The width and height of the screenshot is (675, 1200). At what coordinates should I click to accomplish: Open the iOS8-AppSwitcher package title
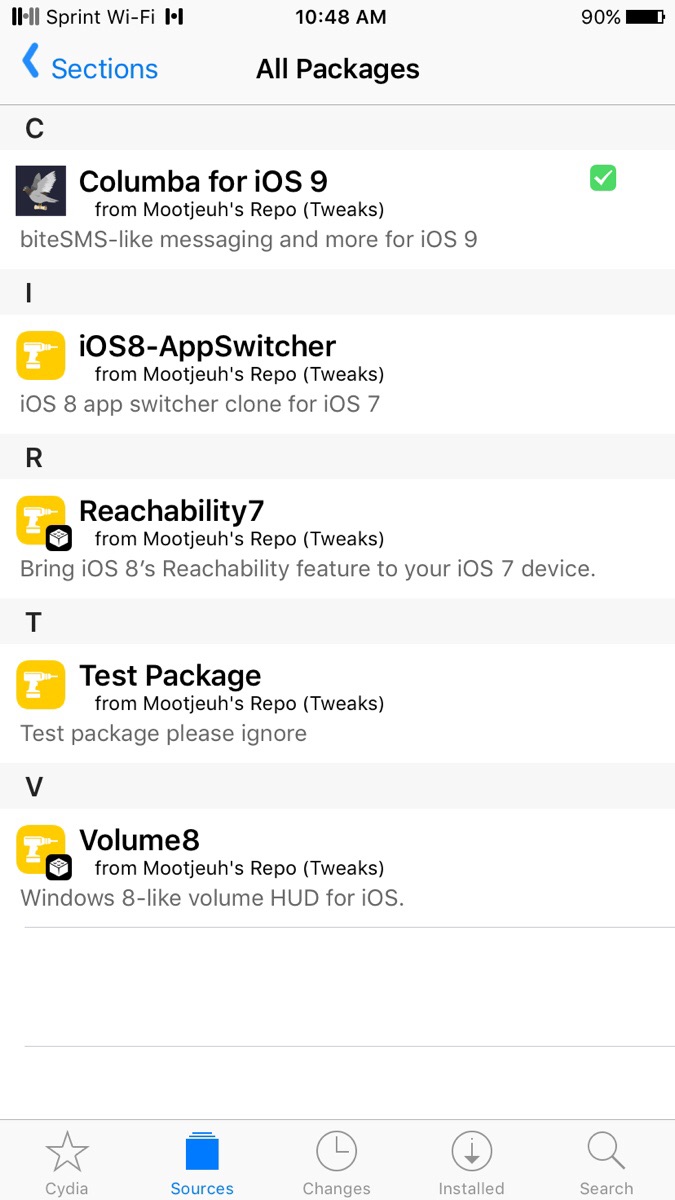207,346
